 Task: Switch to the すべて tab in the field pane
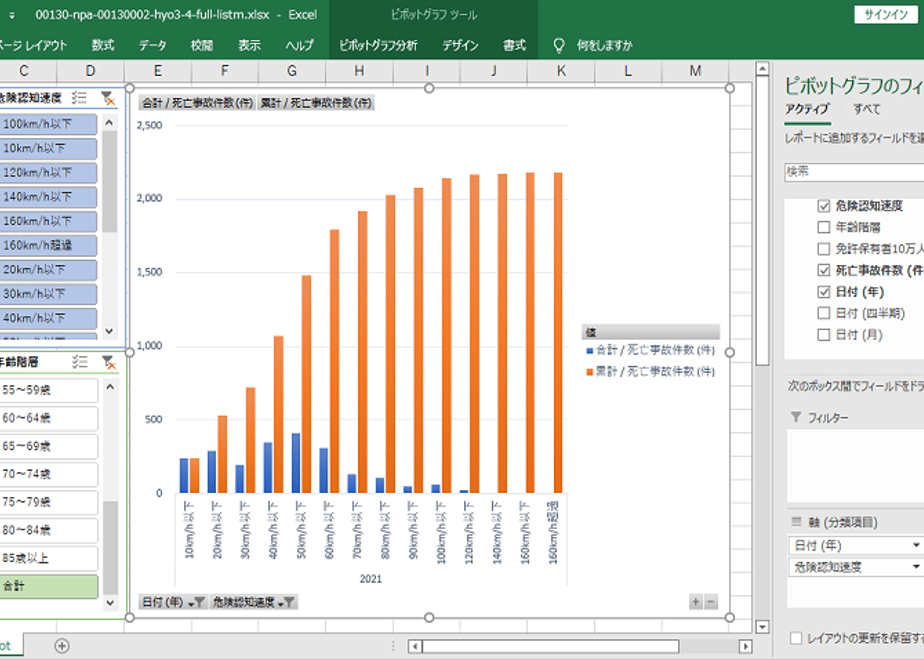pyautogui.click(x=867, y=109)
